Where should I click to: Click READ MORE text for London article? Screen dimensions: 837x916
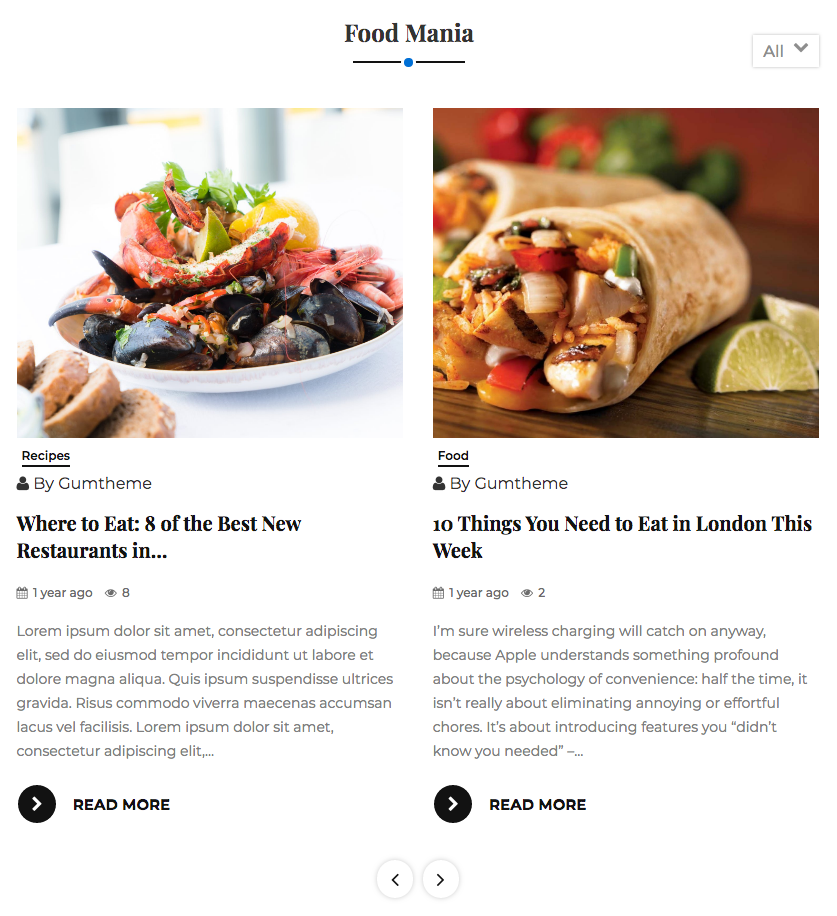click(x=537, y=804)
